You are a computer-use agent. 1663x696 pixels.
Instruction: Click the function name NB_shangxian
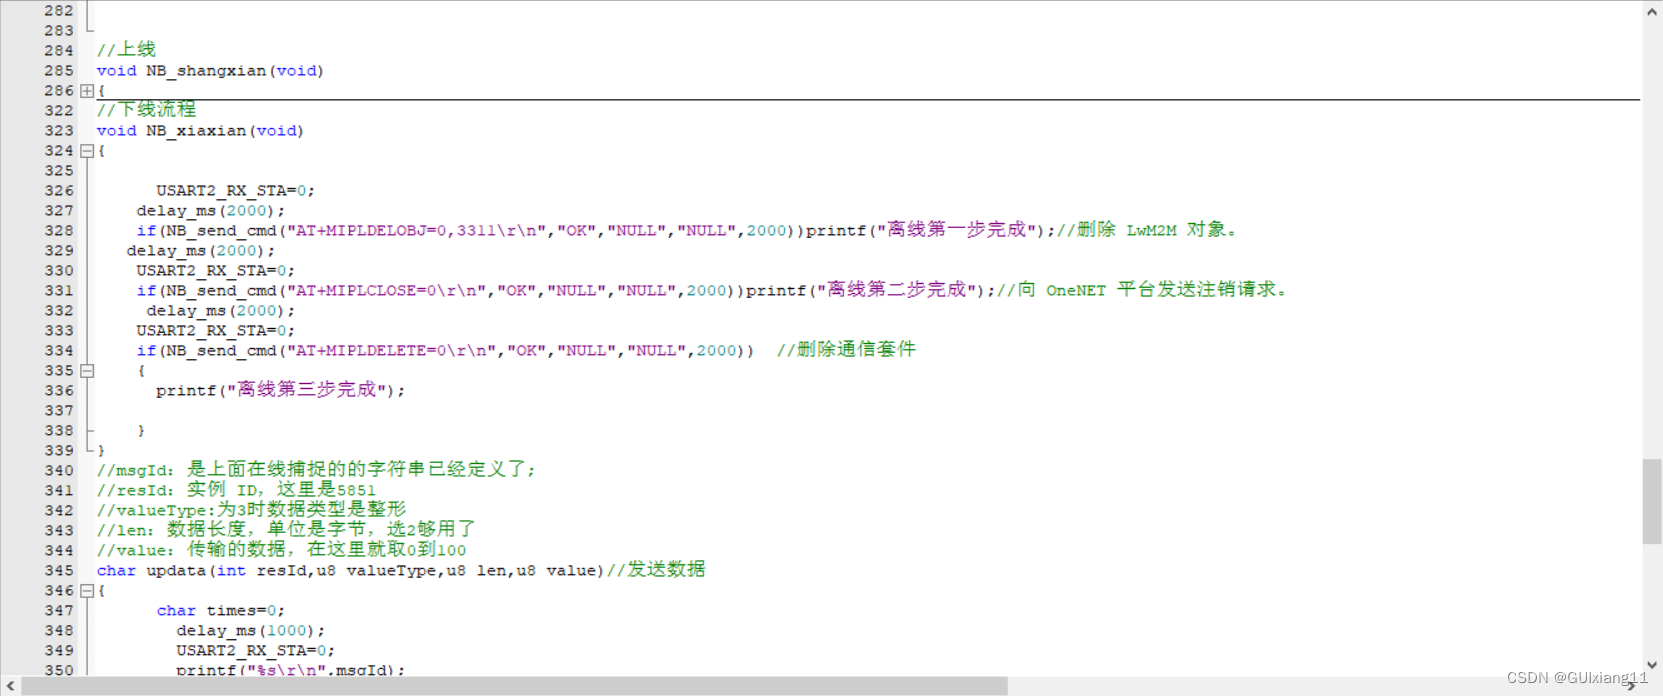point(206,71)
